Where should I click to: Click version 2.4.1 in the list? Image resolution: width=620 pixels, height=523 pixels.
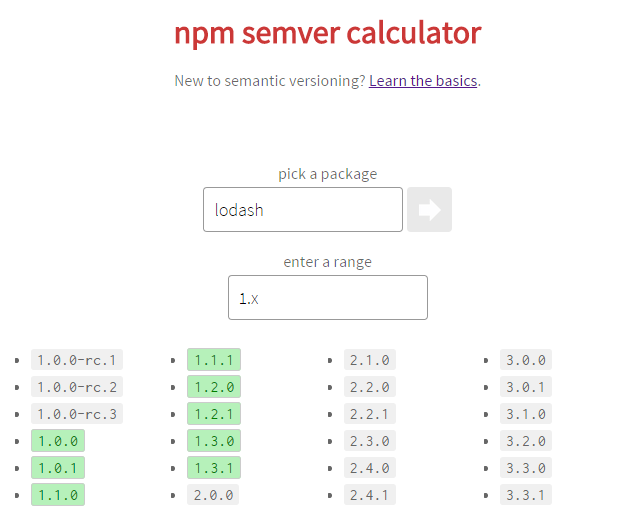coord(370,494)
